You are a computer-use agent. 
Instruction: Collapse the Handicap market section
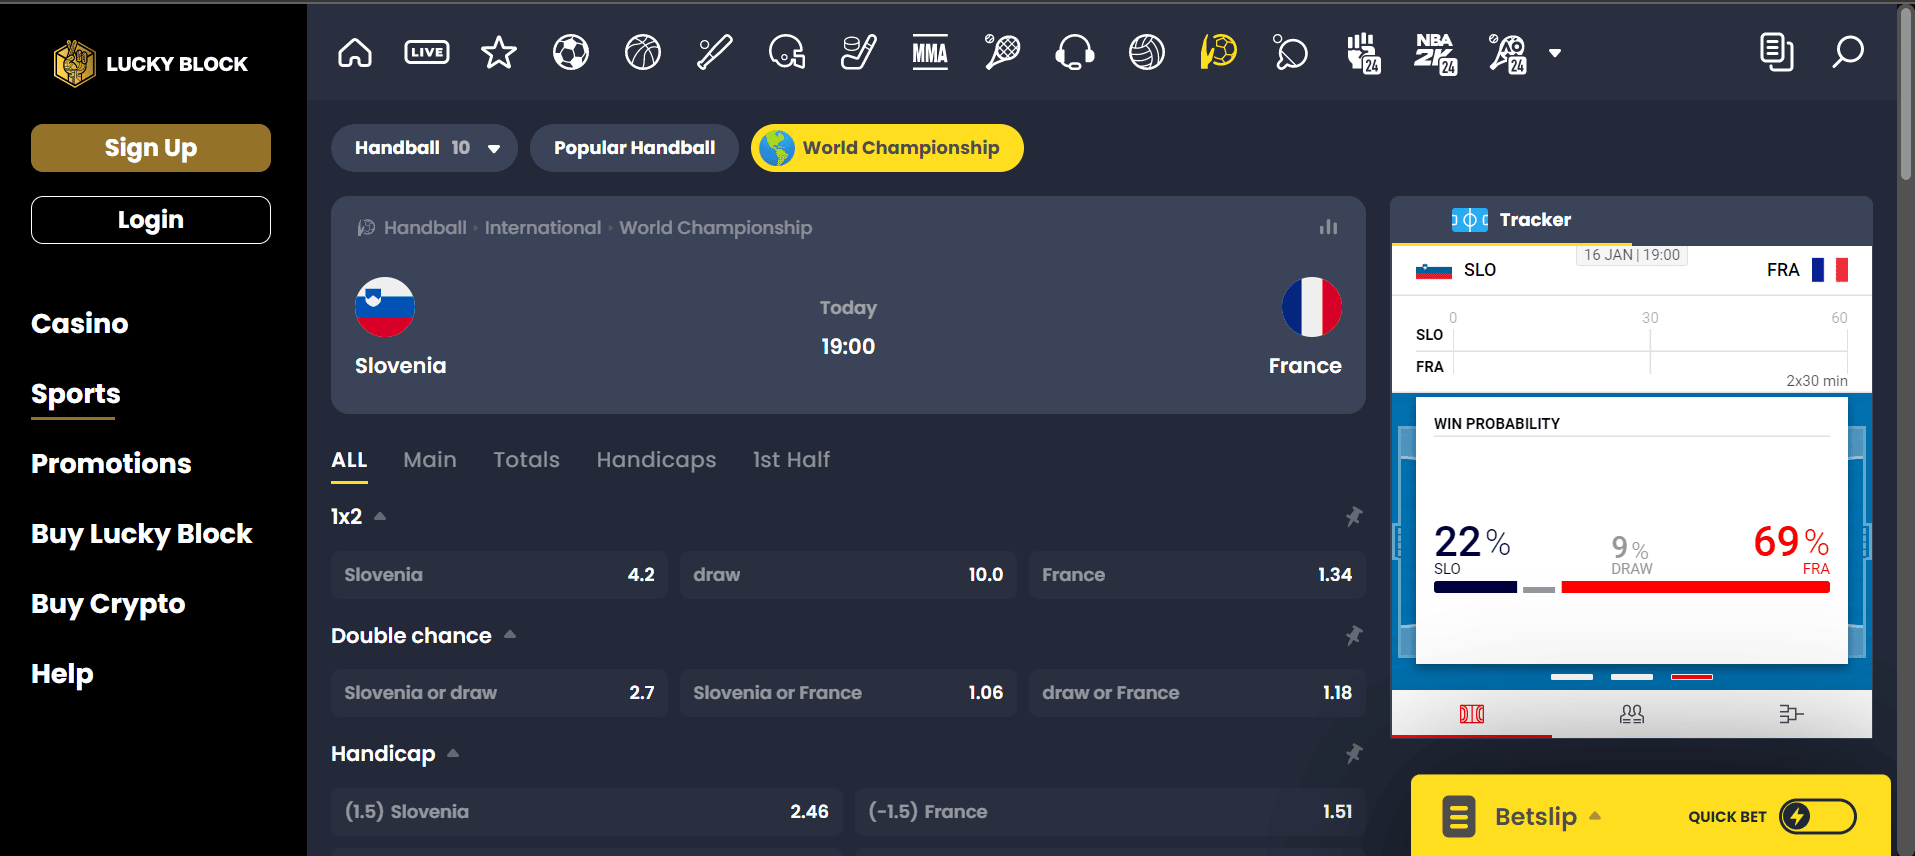coord(453,753)
